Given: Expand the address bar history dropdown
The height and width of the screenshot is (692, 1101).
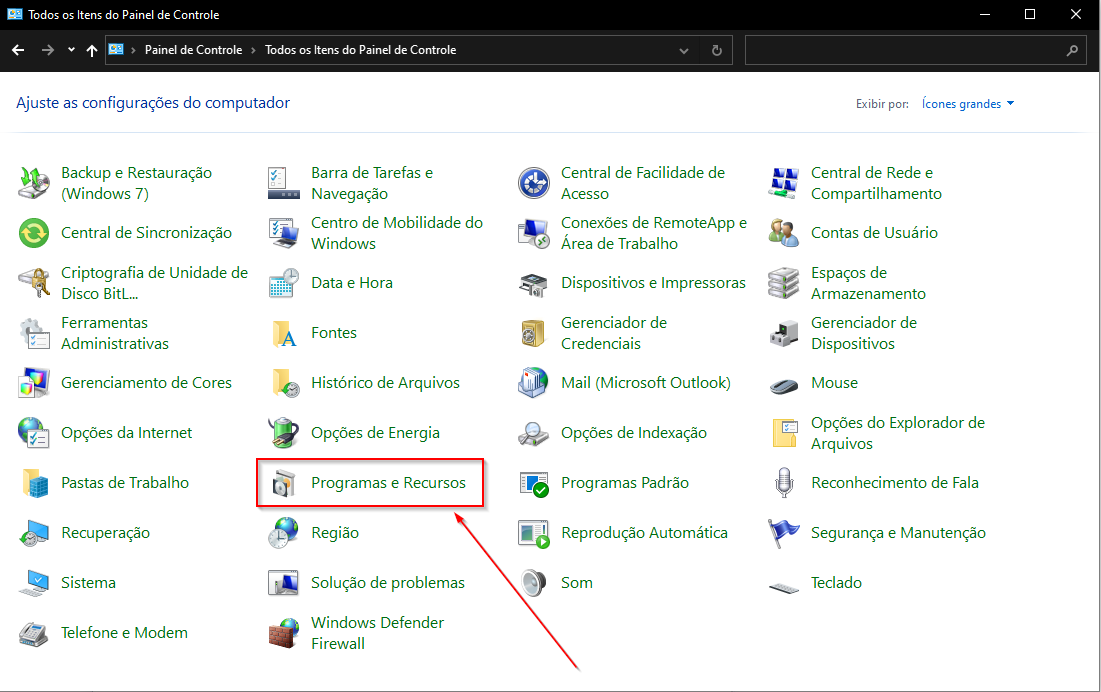Looking at the screenshot, I should point(684,51).
